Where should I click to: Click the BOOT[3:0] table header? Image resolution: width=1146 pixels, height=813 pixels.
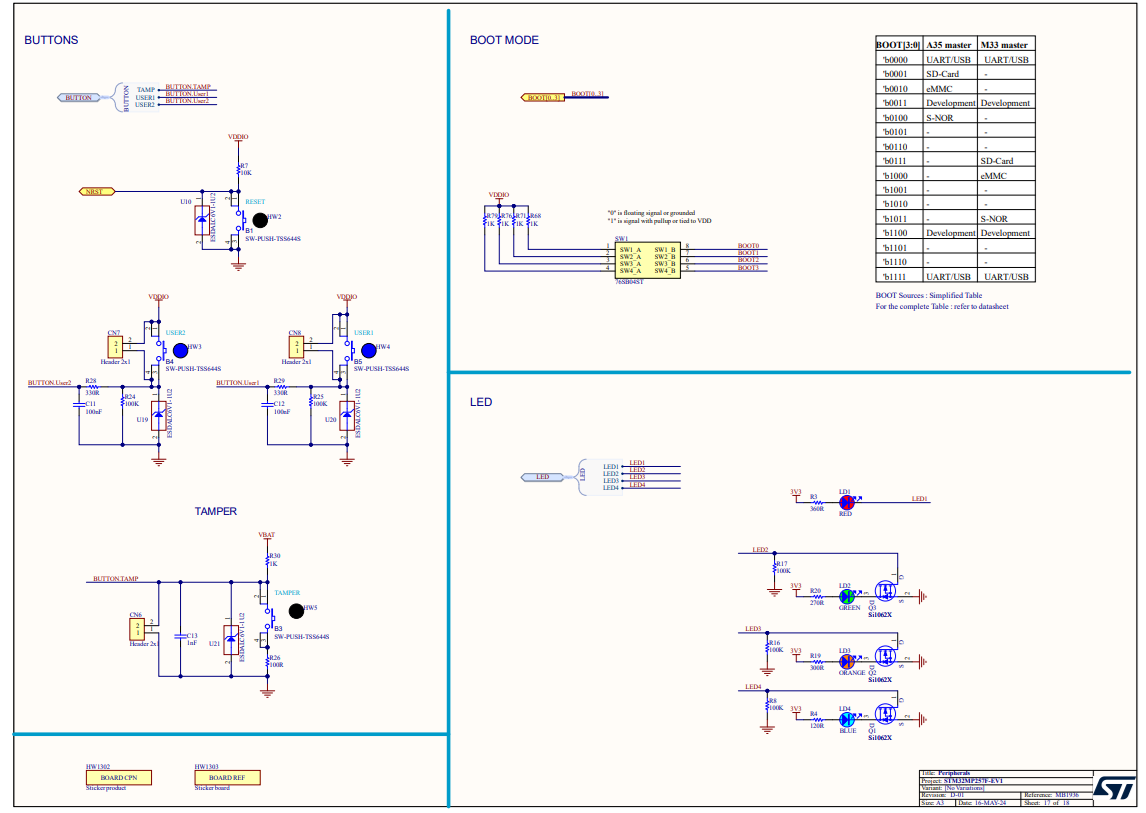point(898,45)
